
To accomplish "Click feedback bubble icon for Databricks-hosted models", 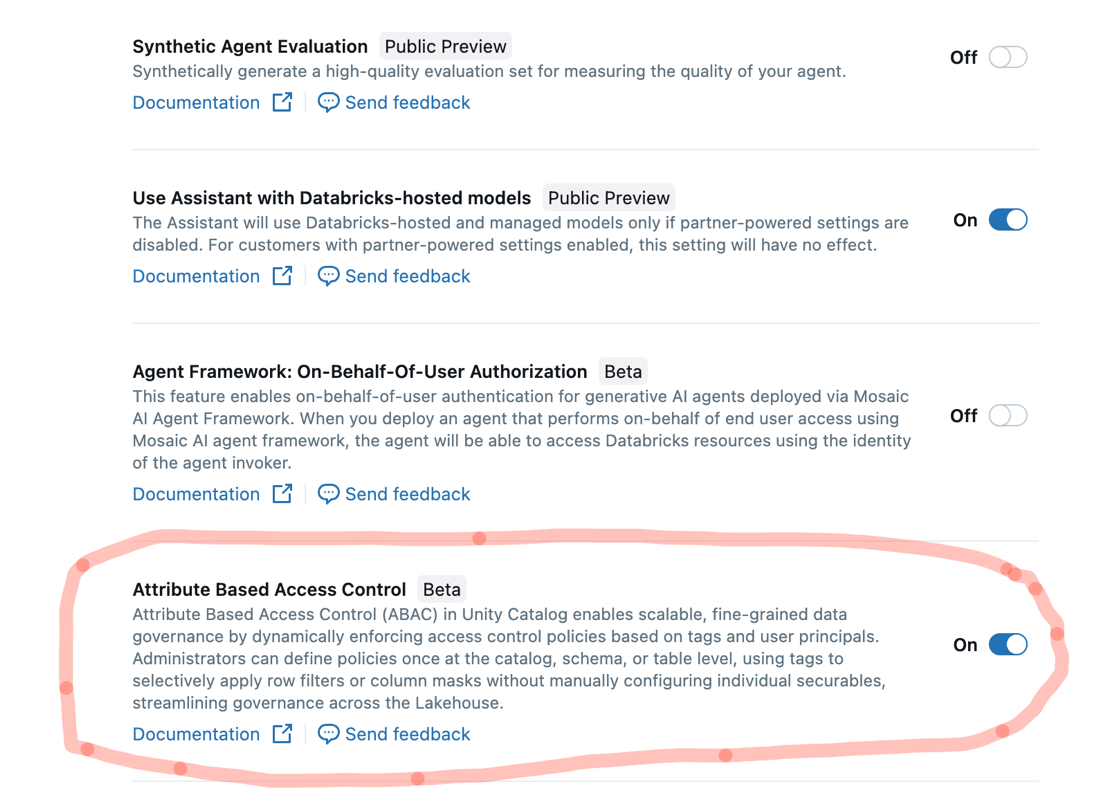I will point(328,276).
